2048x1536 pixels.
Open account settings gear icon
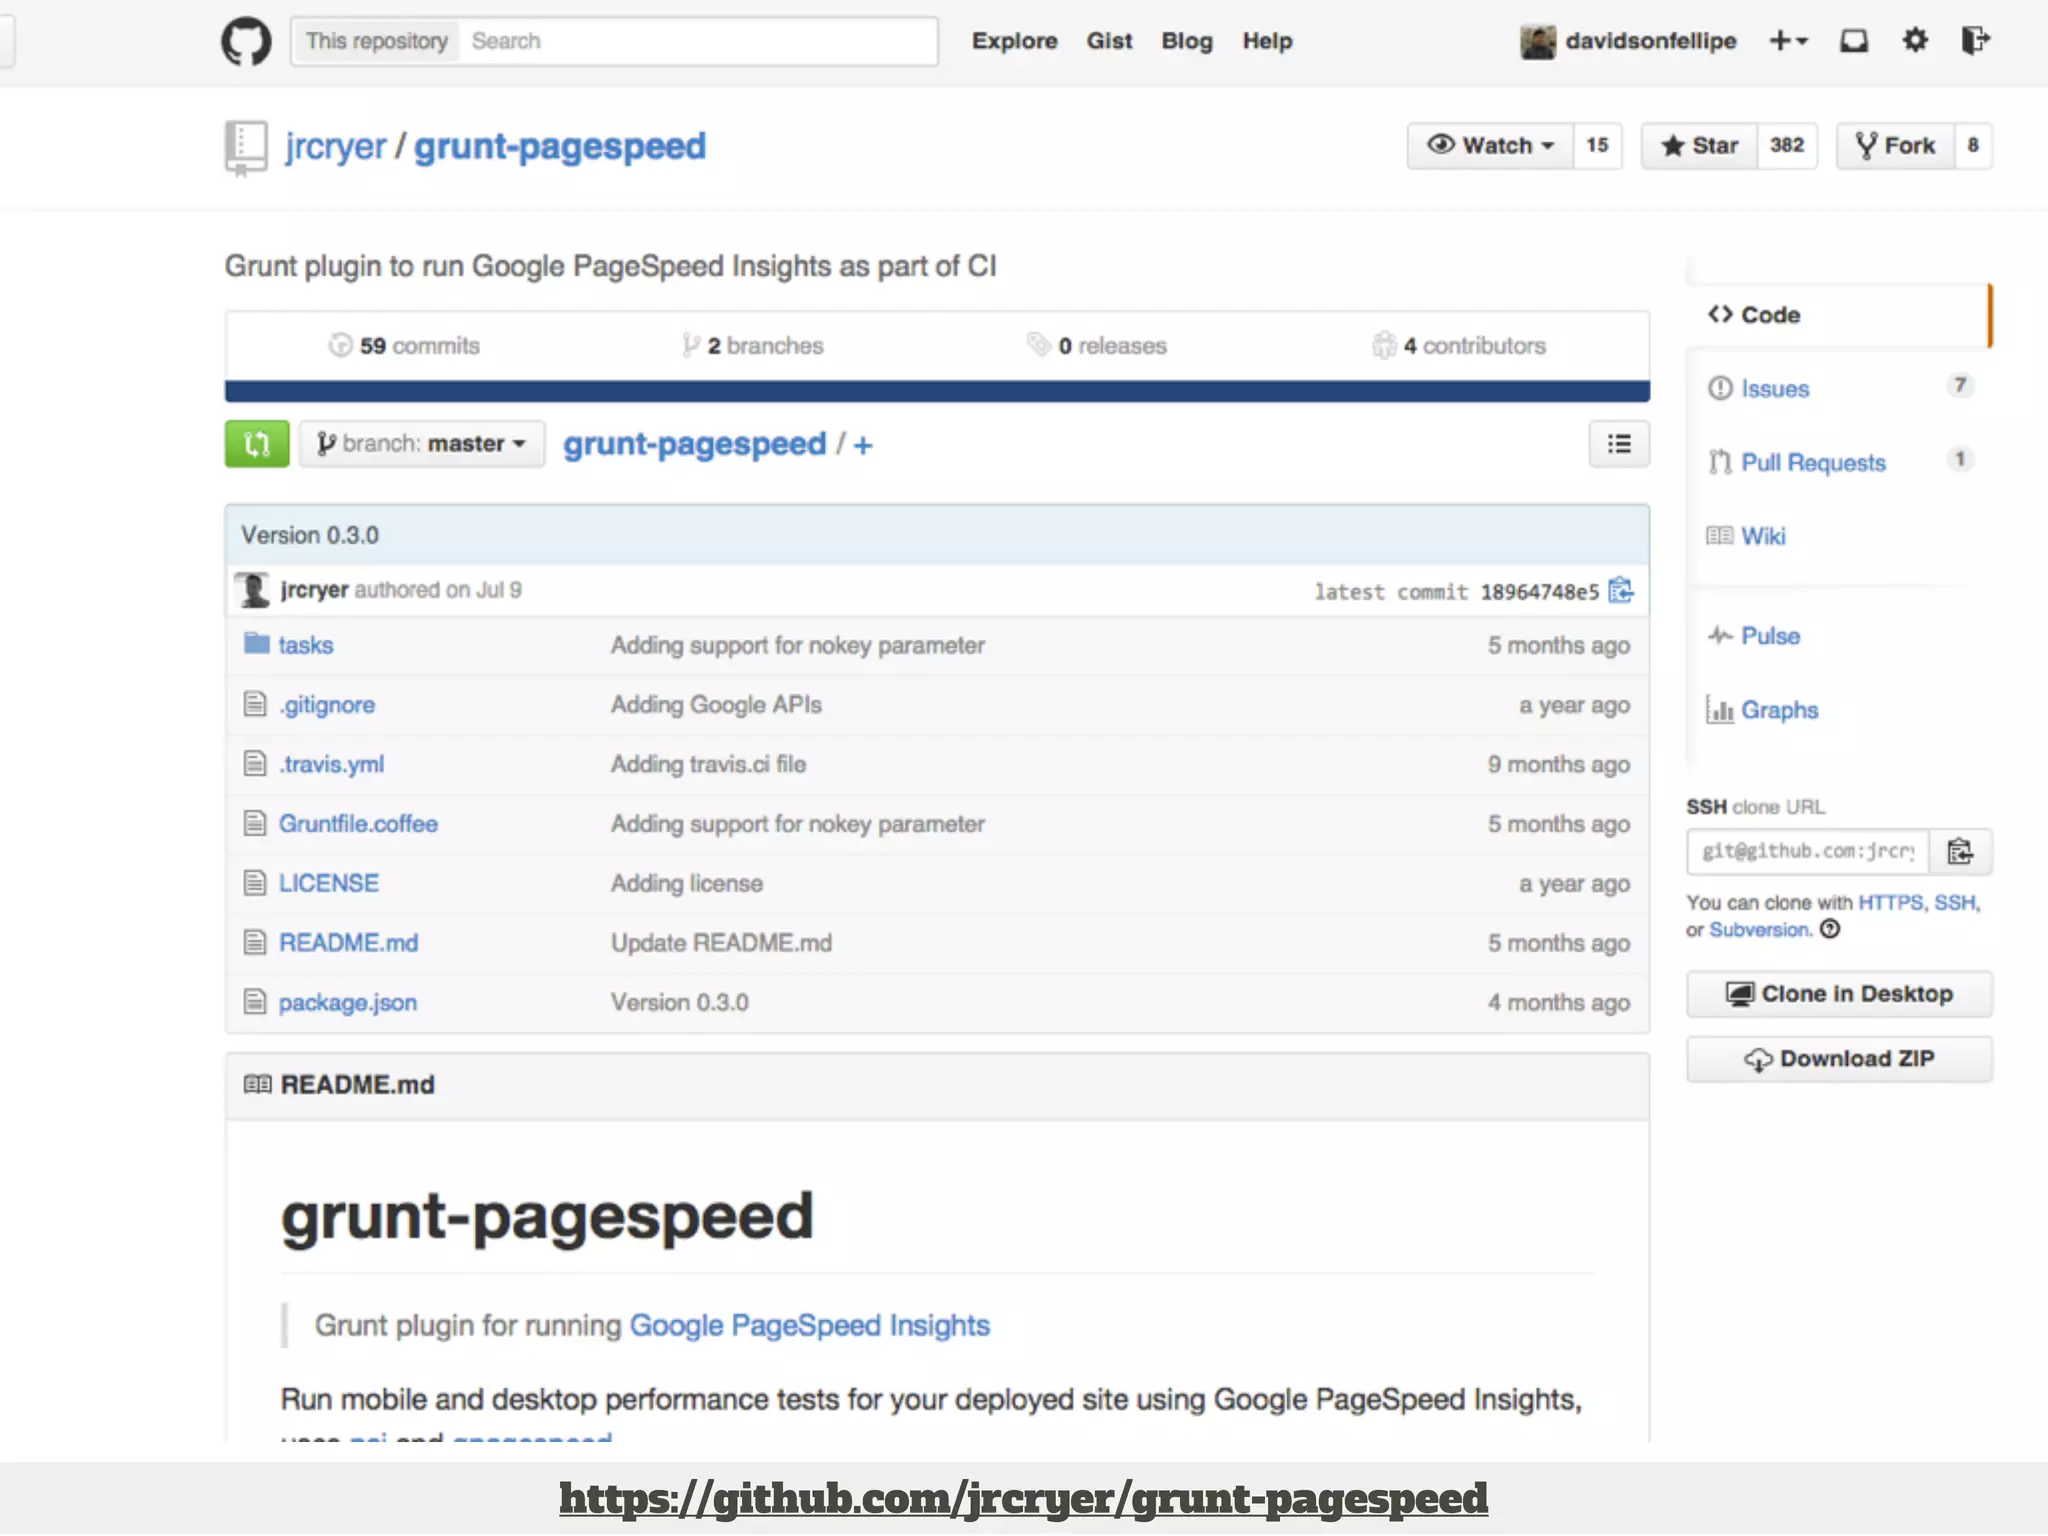(x=1915, y=41)
